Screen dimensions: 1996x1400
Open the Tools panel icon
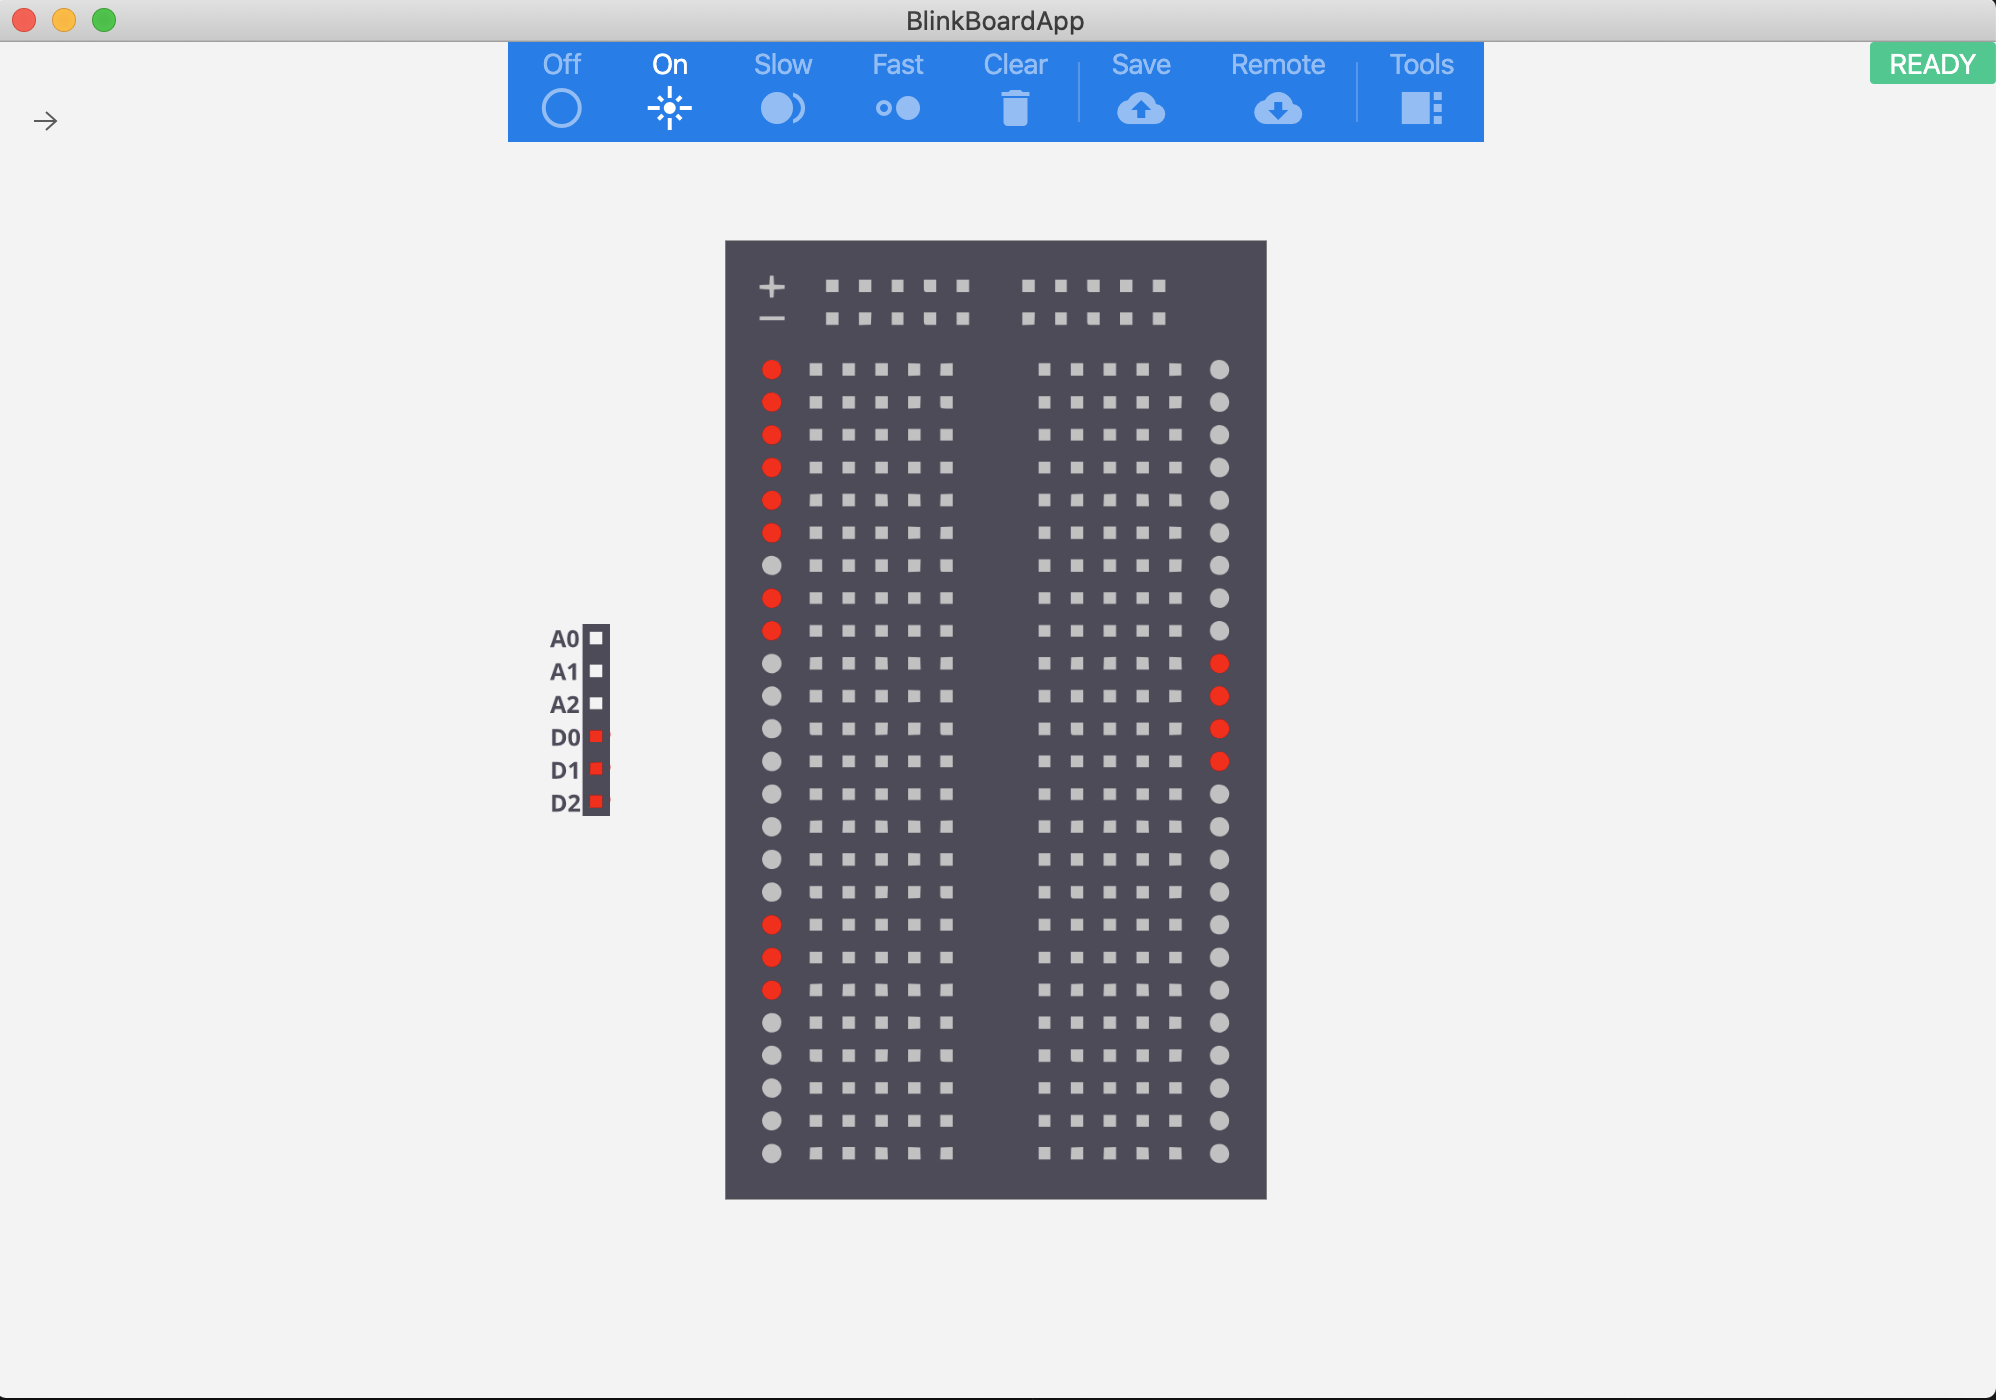[1421, 107]
